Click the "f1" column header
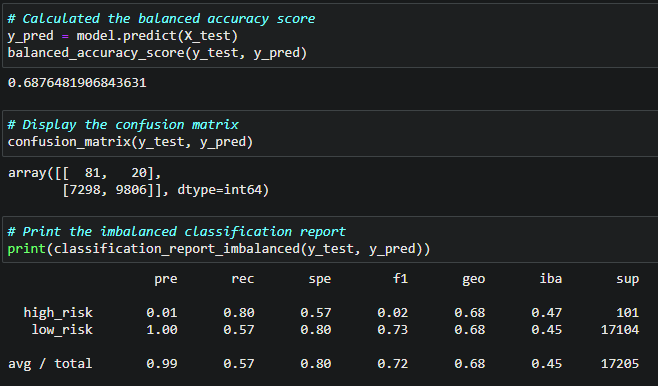This screenshot has height=386, width=658. click(400, 279)
